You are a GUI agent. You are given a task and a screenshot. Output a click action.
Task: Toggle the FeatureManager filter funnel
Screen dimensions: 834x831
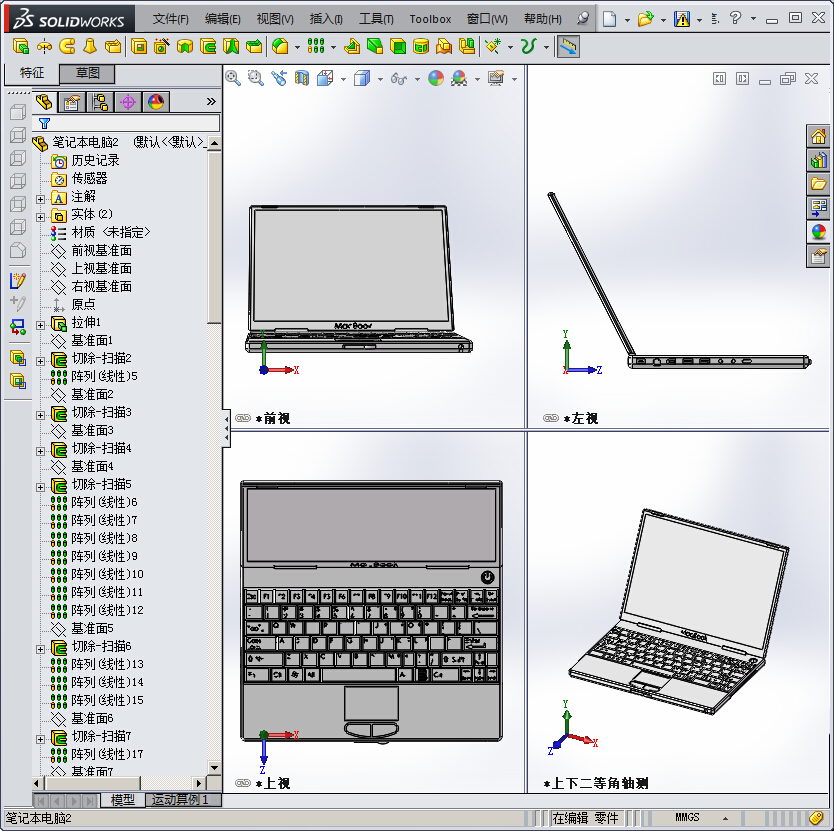(x=44, y=122)
